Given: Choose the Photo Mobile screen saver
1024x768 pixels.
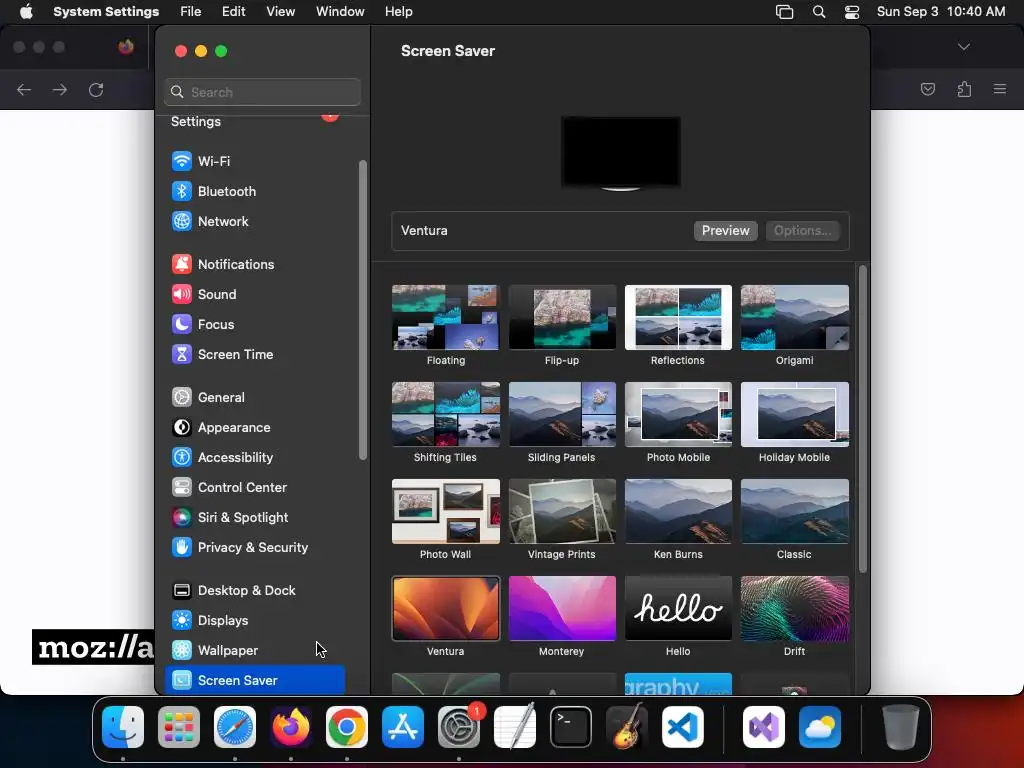Looking at the screenshot, I should (x=679, y=415).
